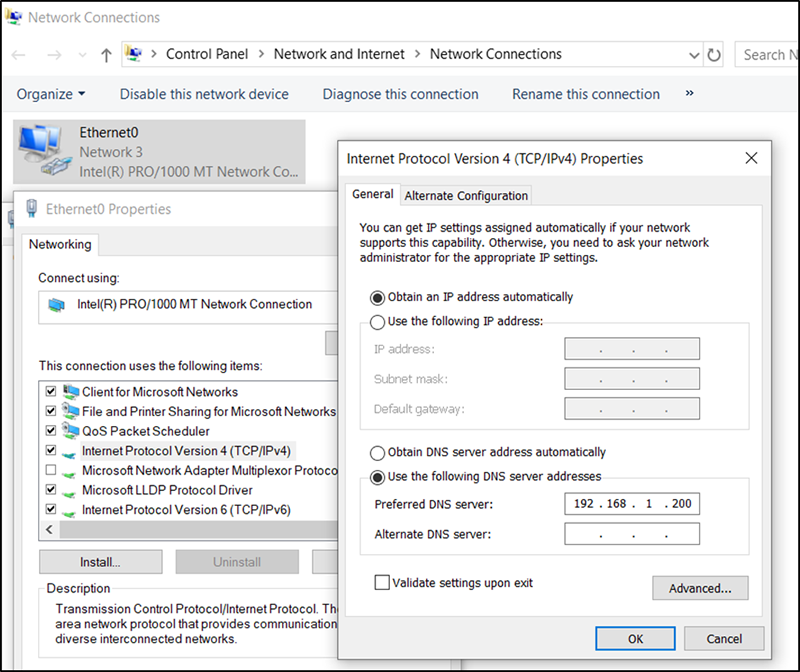800x672 pixels.
Task: Click the Alternate DNS server input field
Action: [x=632, y=534]
